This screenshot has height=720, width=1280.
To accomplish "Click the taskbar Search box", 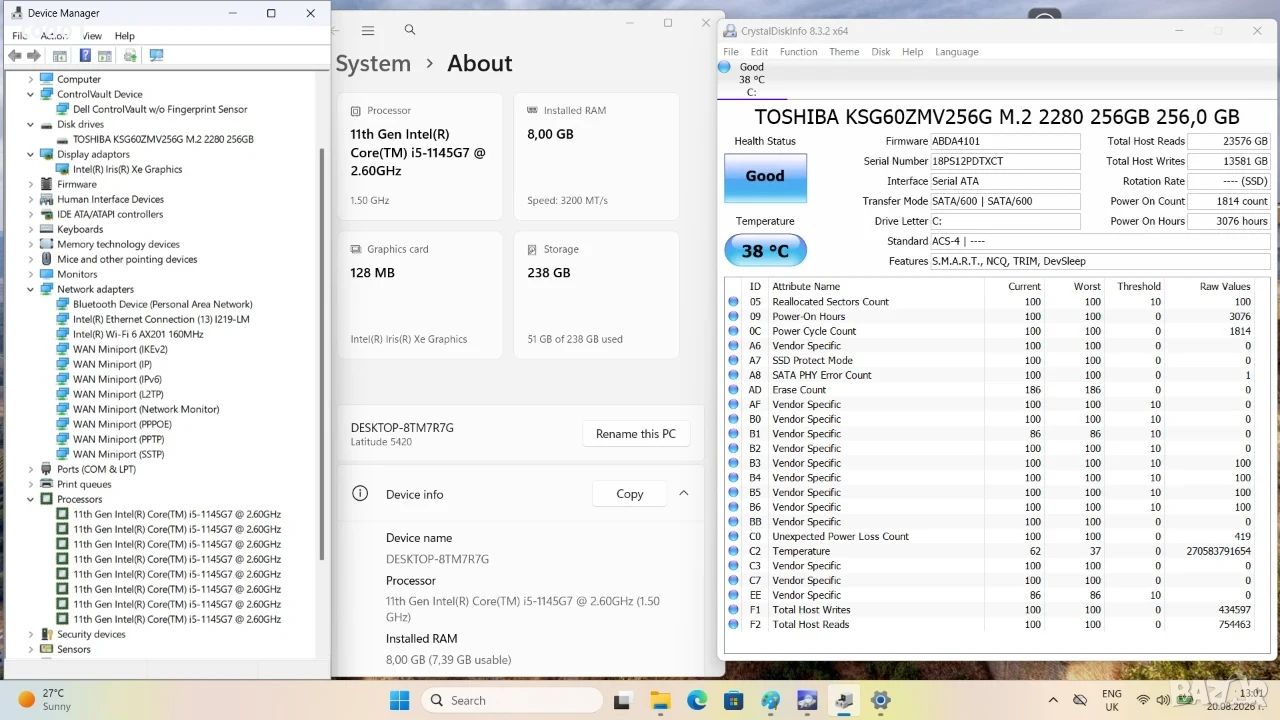I will point(514,700).
